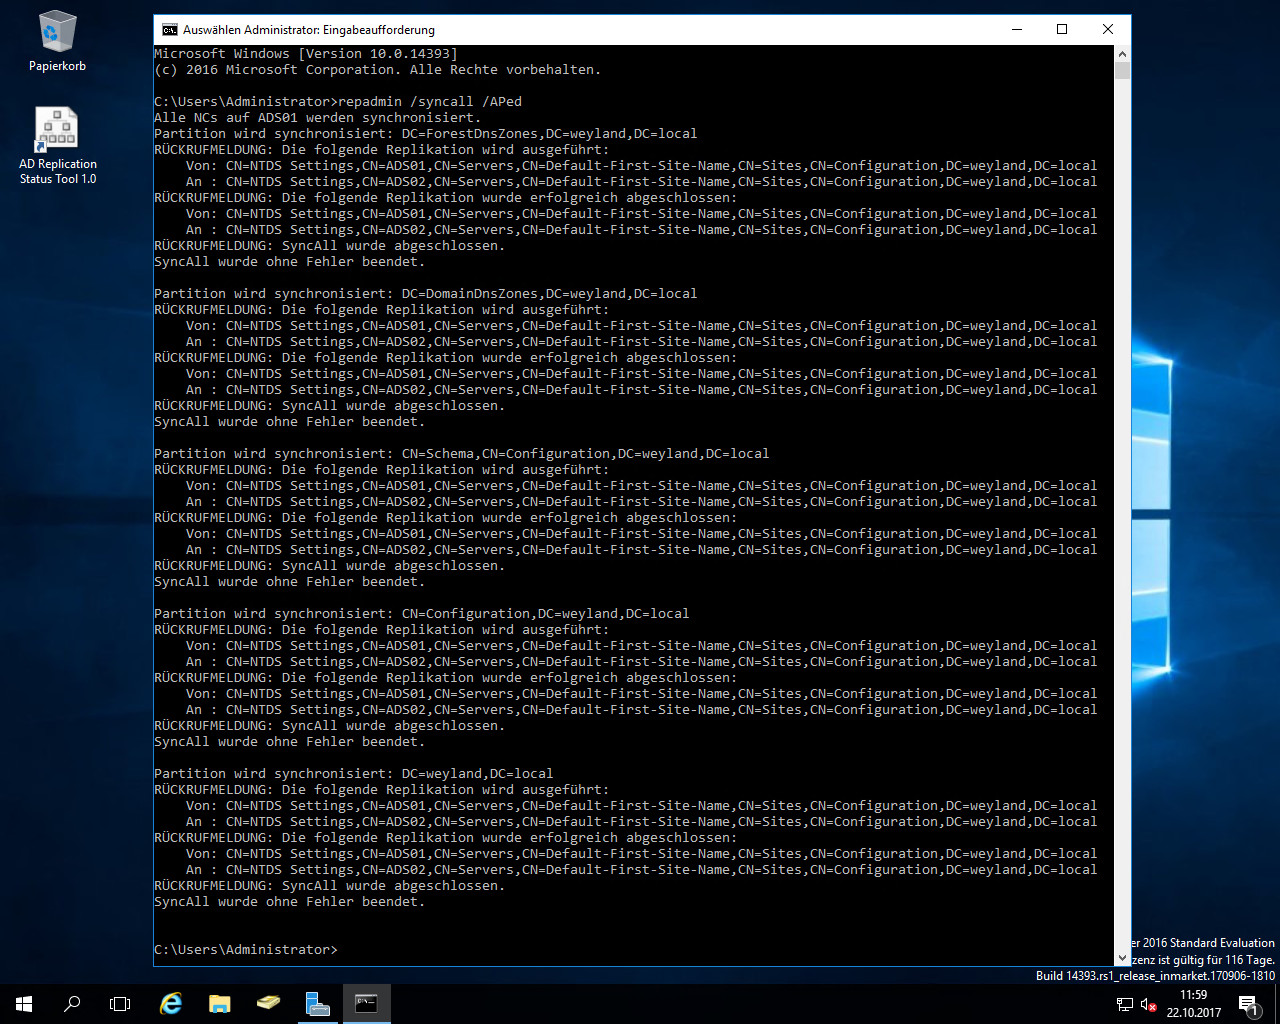
Task: Click the muted volume tray icon
Action: click(1149, 1004)
